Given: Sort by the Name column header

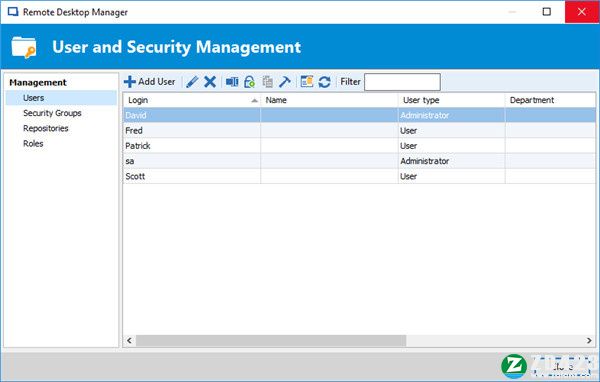Looking at the screenshot, I should (x=329, y=100).
